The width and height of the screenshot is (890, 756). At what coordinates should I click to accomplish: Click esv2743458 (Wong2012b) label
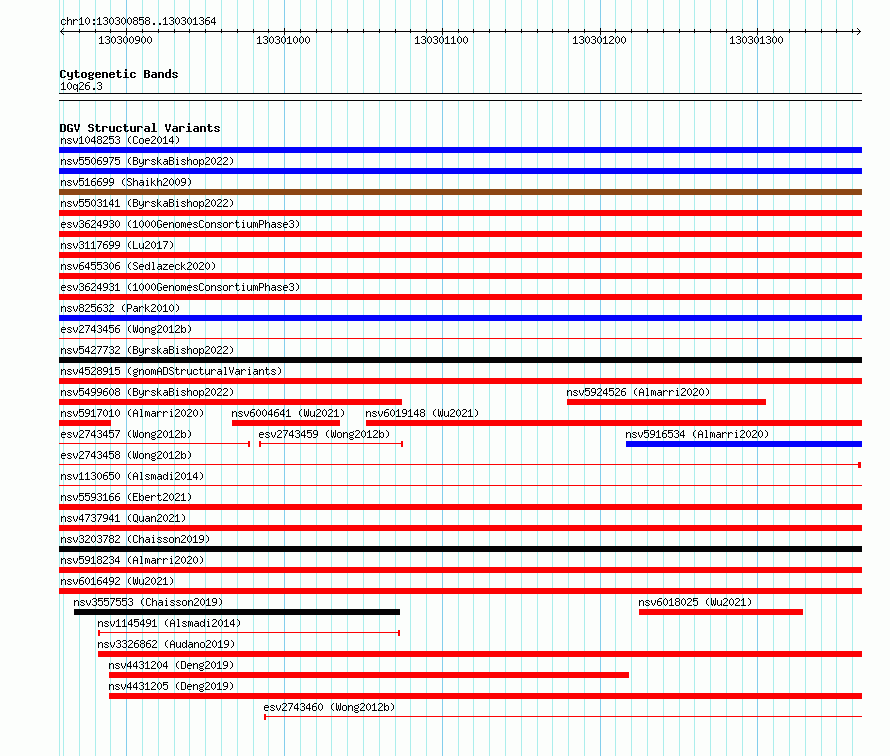[126, 455]
